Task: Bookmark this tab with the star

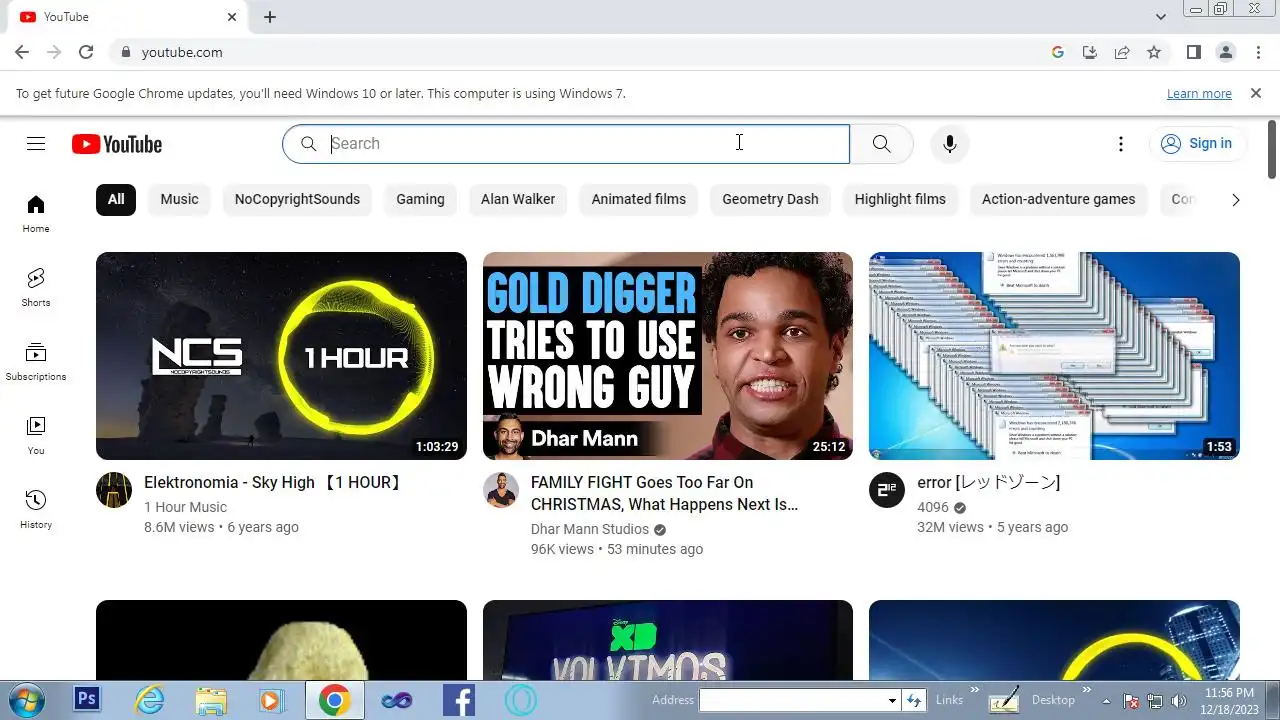Action: point(1154,52)
